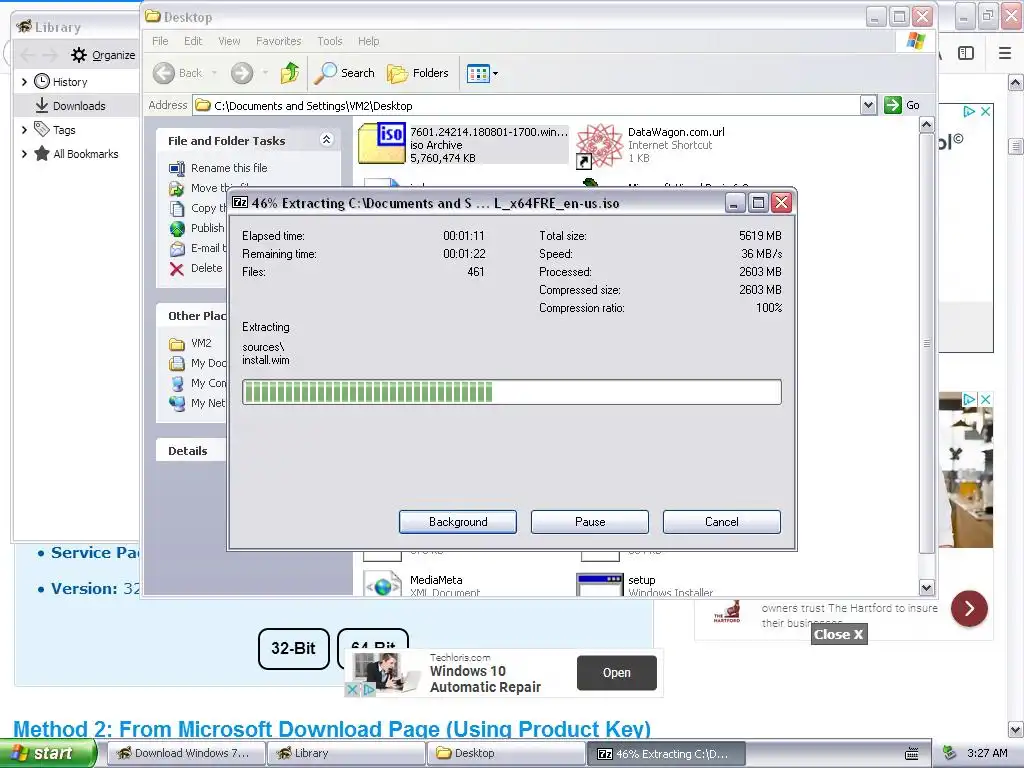Cancel the extraction

pyautogui.click(x=722, y=522)
